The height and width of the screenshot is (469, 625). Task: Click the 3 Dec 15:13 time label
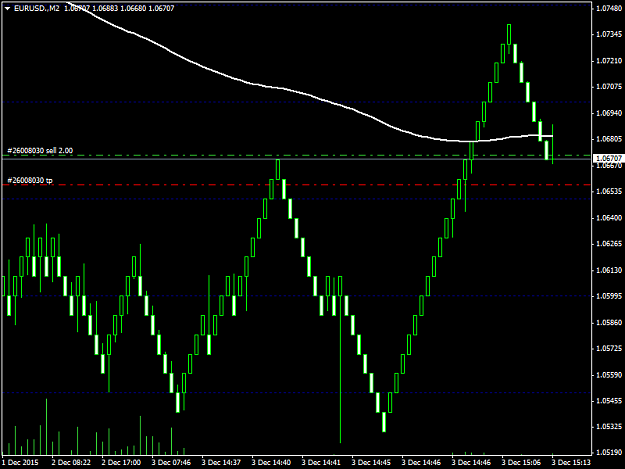click(571, 463)
